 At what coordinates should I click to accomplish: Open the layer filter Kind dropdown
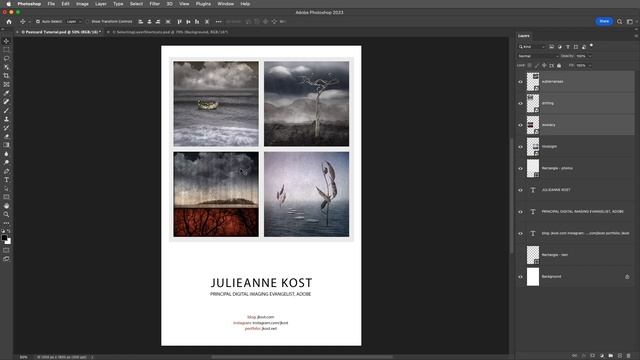click(531, 47)
